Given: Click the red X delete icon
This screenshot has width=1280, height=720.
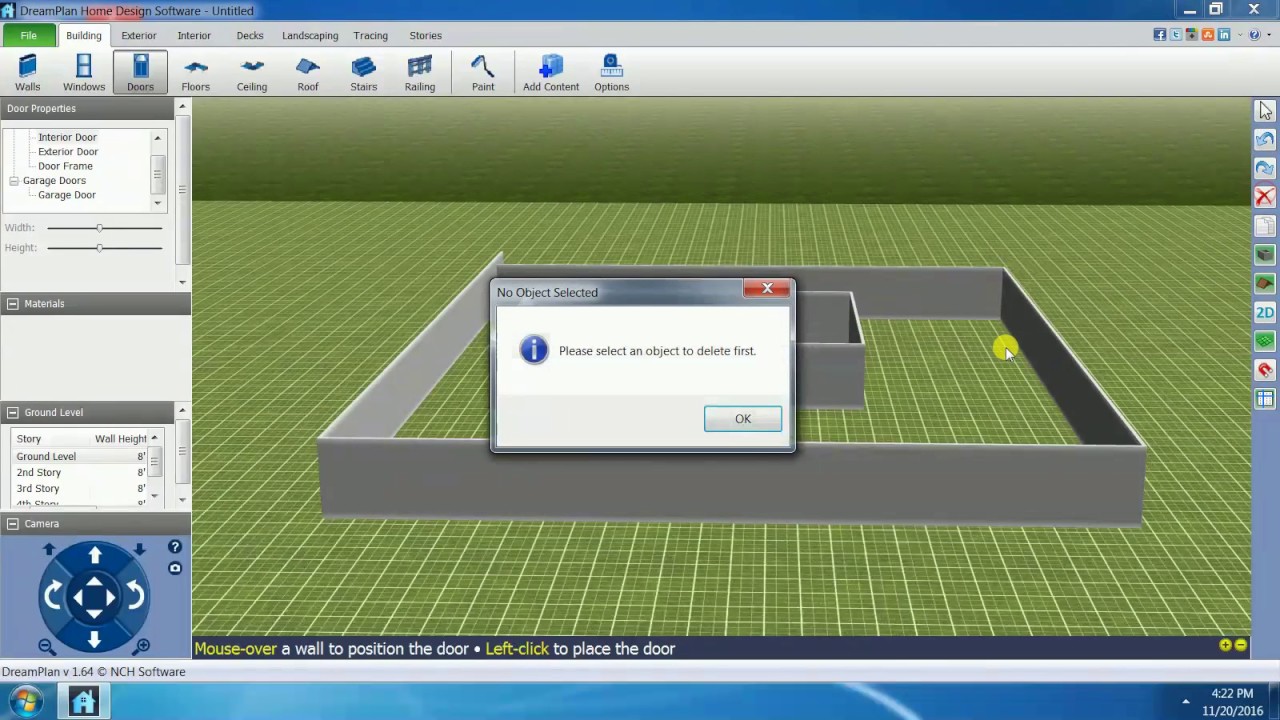Looking at the screenshot, I should pos(1265,197).
